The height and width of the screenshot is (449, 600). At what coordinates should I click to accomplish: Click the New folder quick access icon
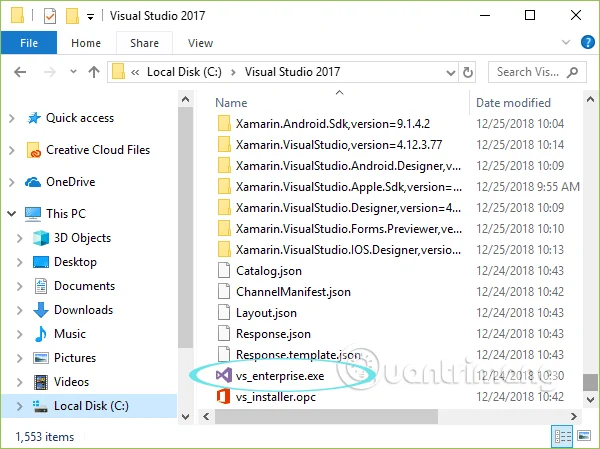point(72,16)
